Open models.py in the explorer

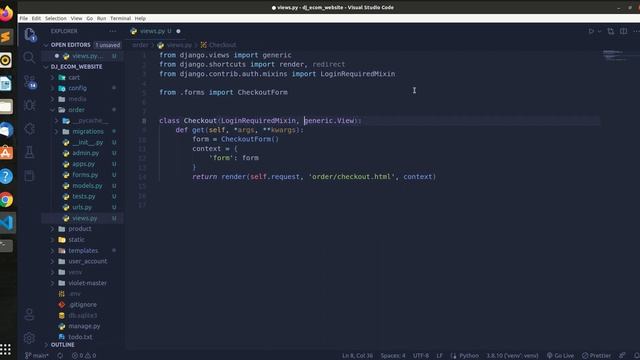click(82, 186)
